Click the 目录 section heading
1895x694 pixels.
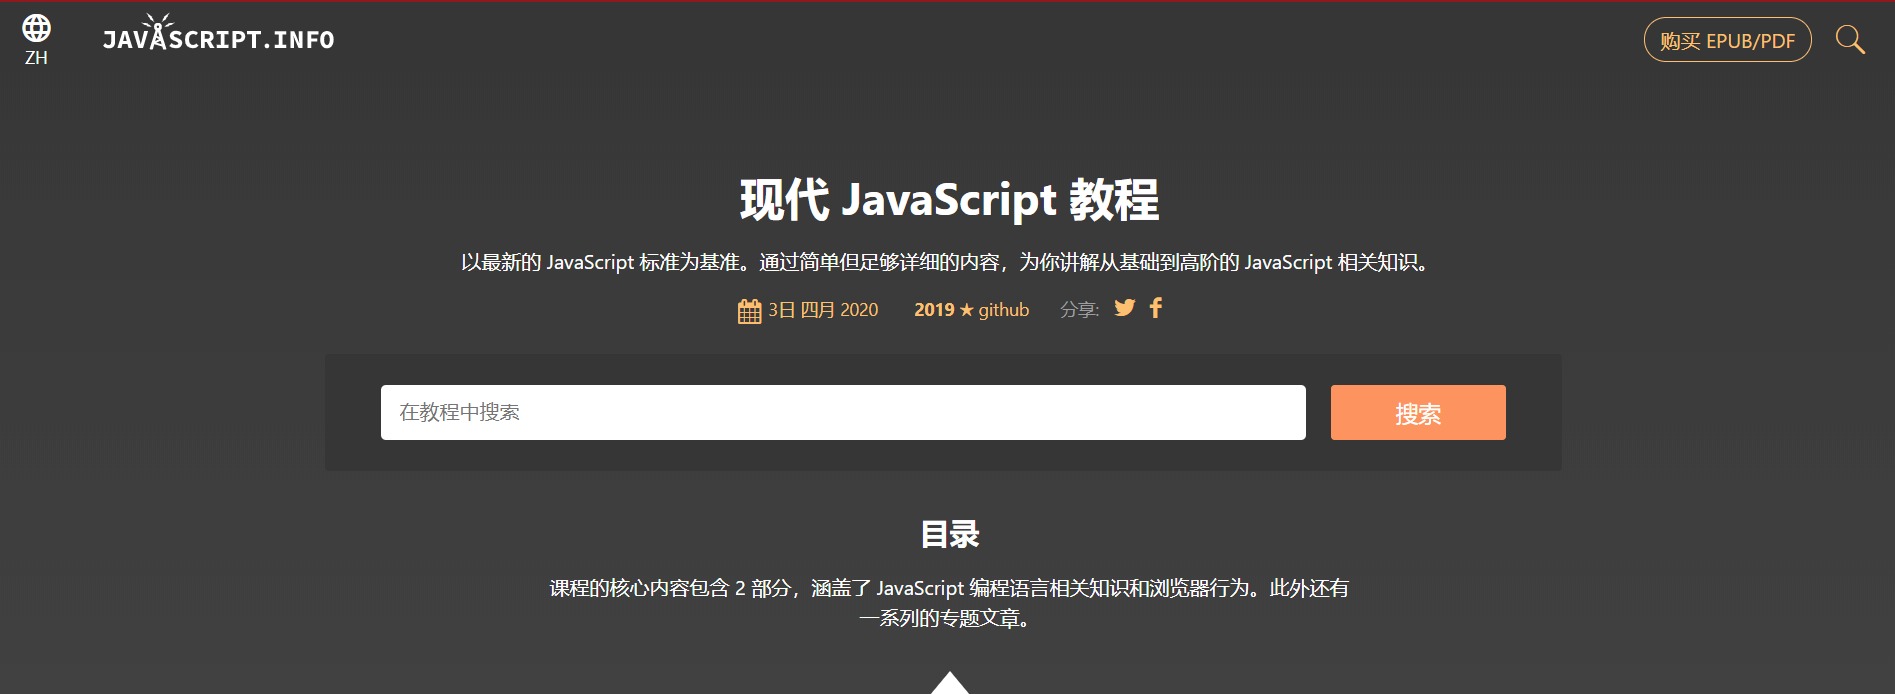949,534
